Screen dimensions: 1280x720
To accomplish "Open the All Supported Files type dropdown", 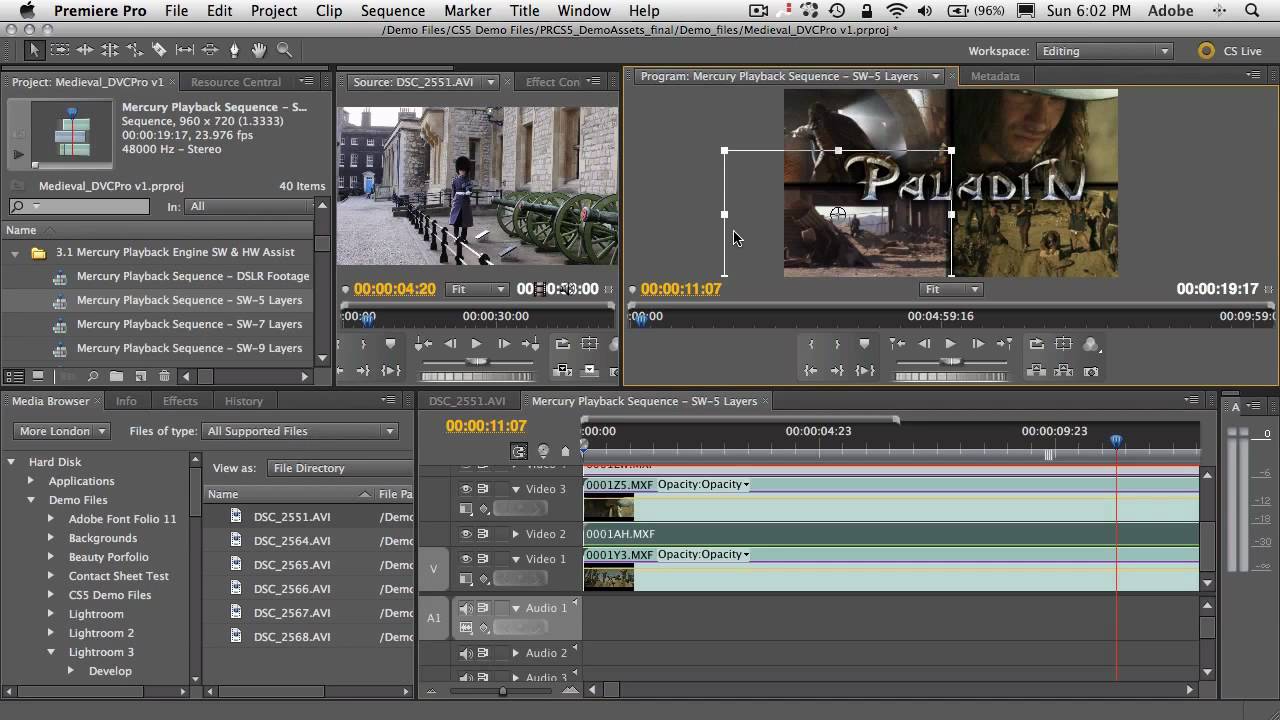I will [300, 431].
